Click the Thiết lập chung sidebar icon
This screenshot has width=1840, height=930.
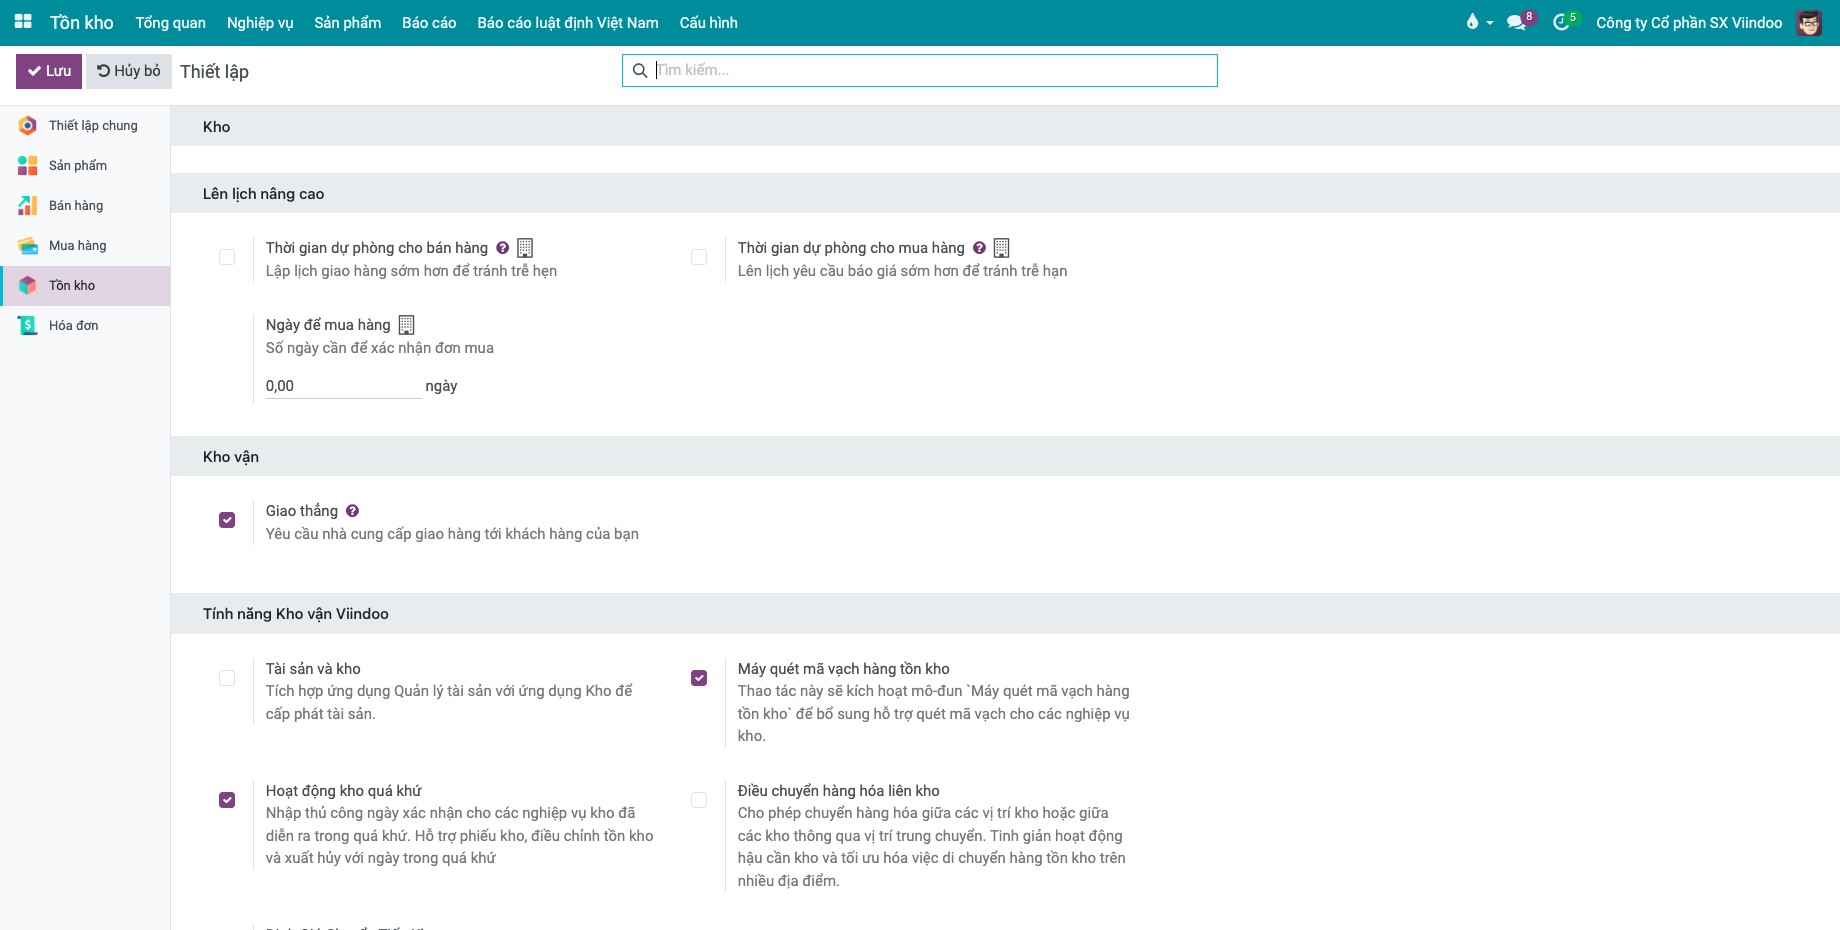28,125
